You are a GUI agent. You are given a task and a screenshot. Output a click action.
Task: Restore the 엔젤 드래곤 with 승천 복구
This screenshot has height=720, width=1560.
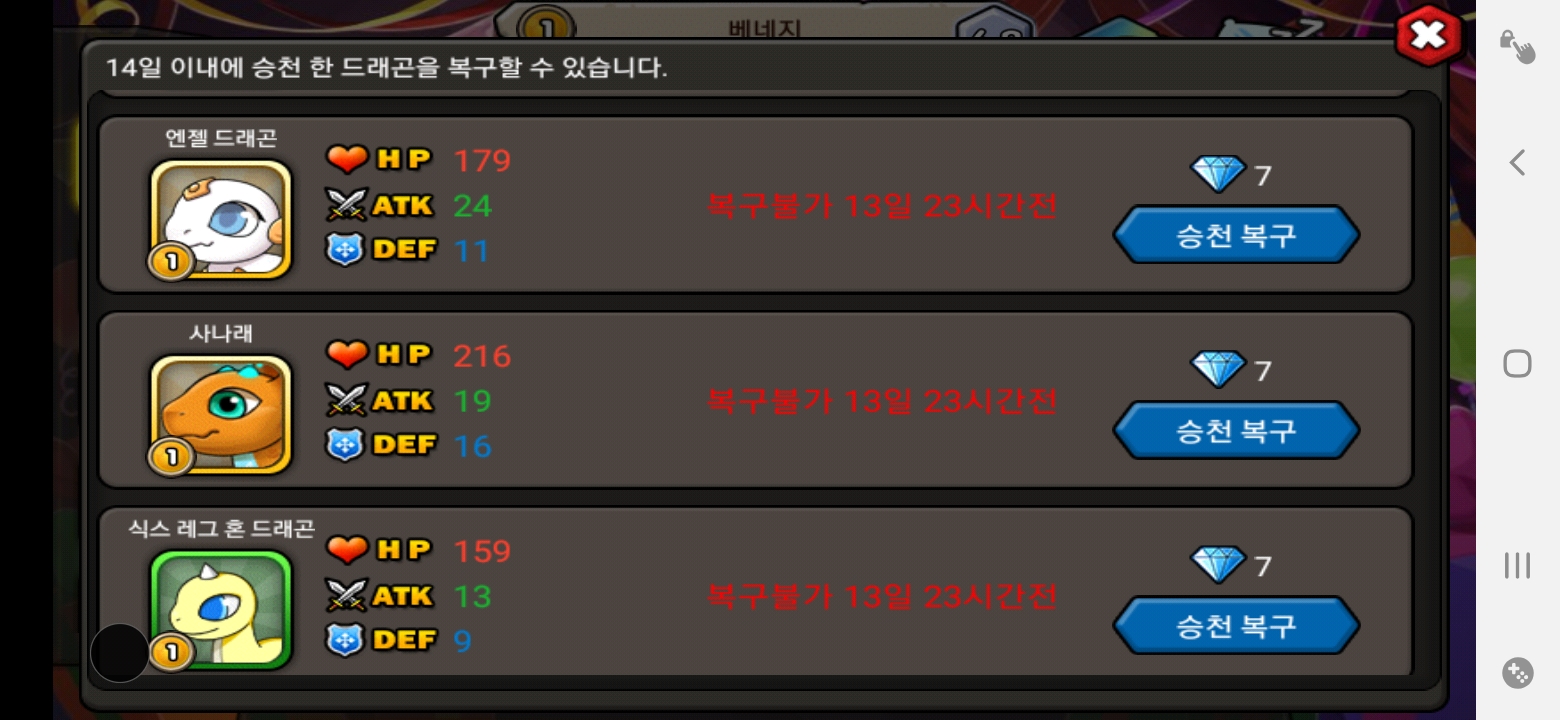(x=1236, y=235)
